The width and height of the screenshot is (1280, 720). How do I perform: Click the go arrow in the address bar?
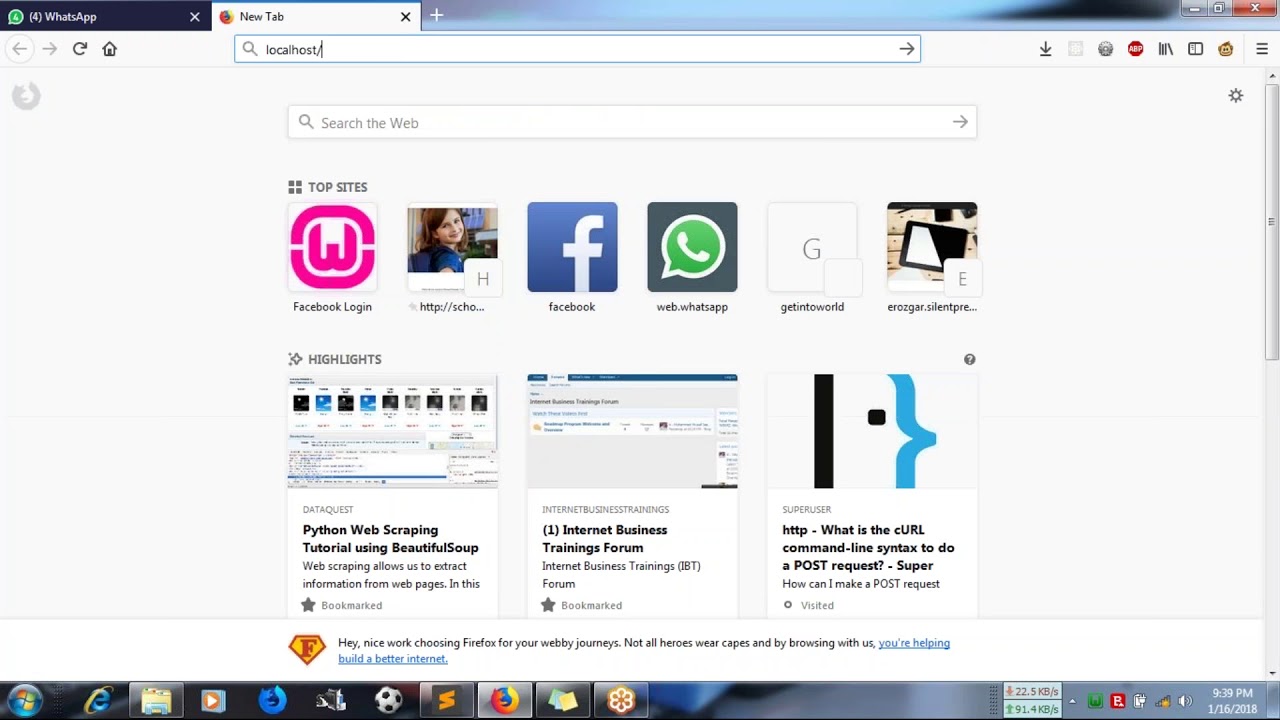click(906, 49)
